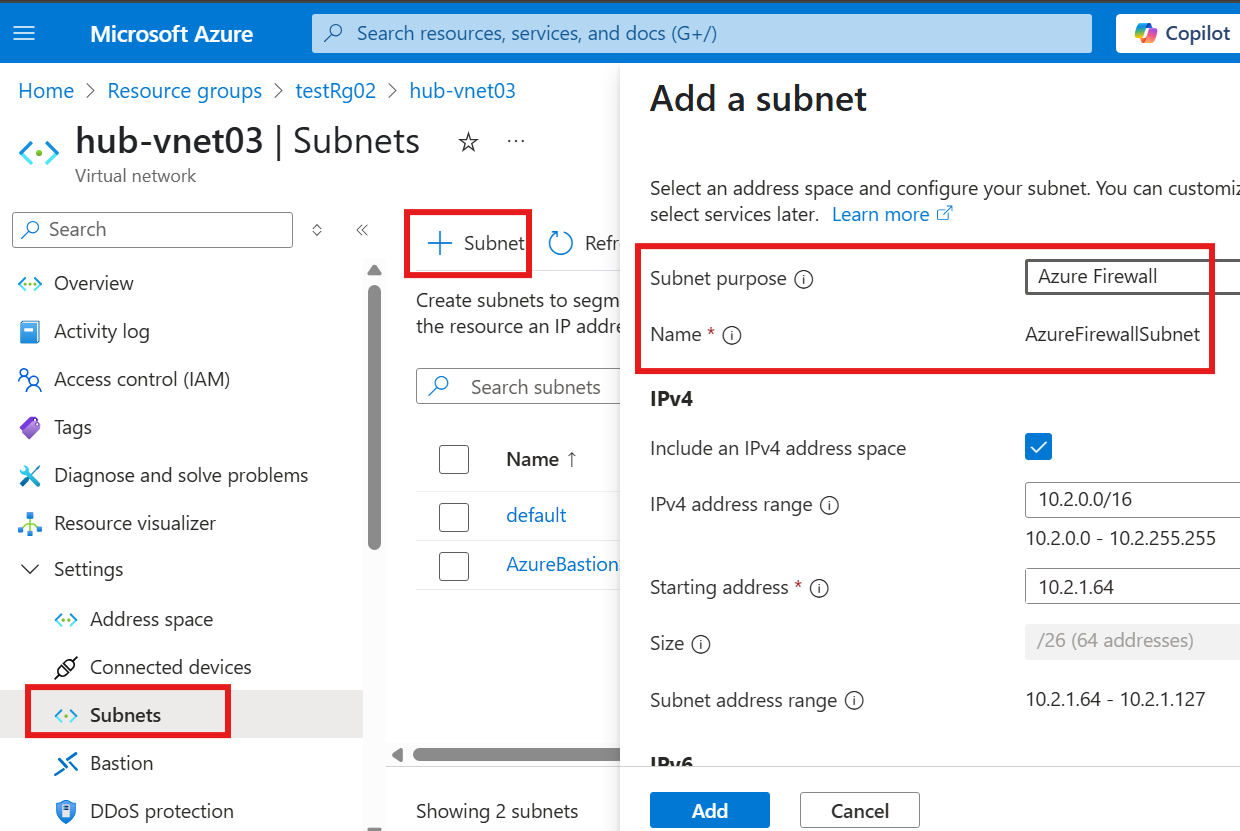Screen dimensions: 1240x831
Task: Open testRg02 breadcrumb link
Action: [x=336, y=91]
